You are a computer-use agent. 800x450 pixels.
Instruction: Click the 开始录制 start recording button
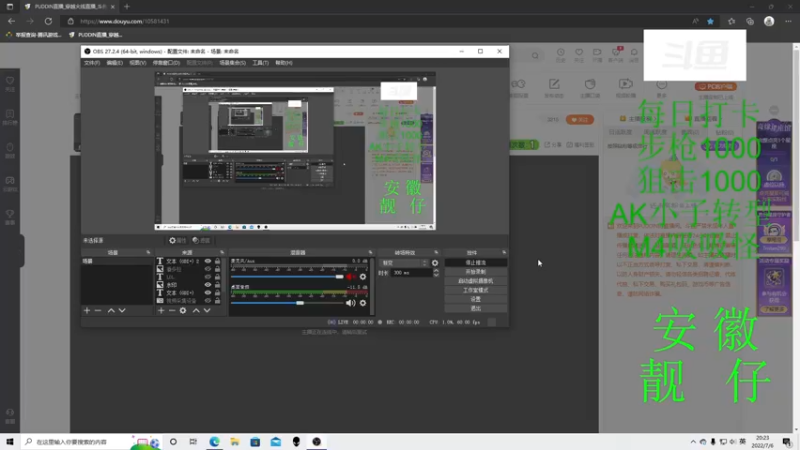pyautogui.click(x=476, y=272)
